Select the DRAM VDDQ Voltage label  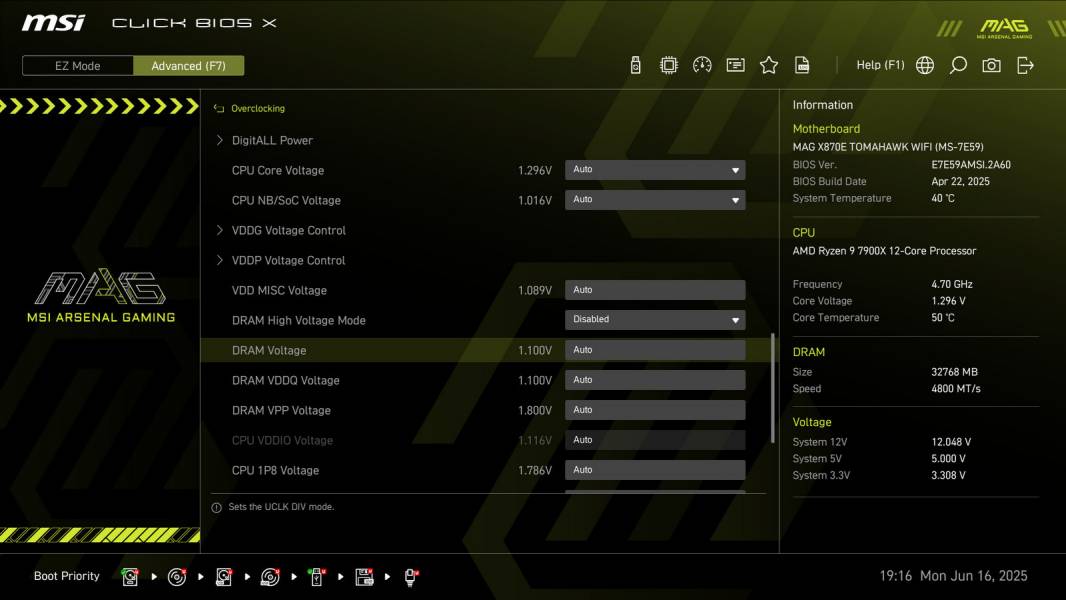click(286, 381)
